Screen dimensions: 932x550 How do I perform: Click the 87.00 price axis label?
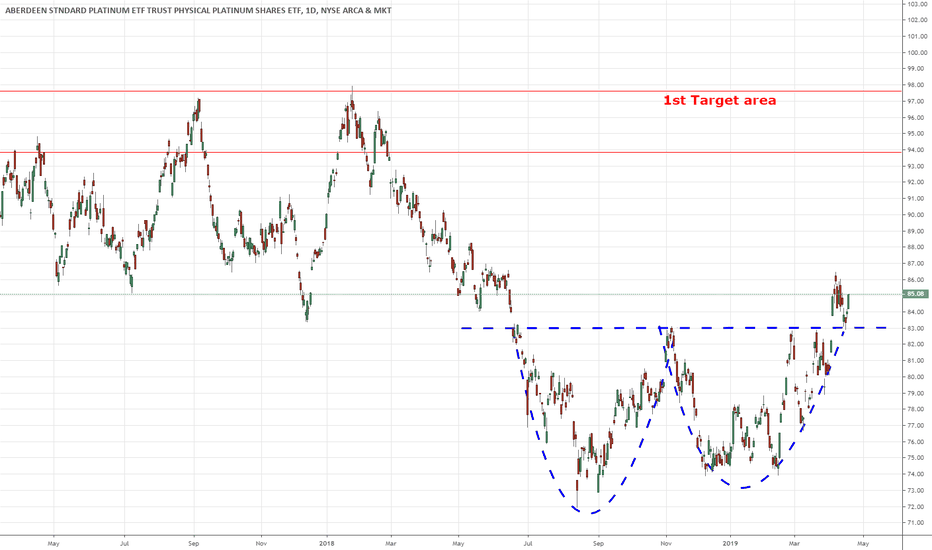coord(915,263)
